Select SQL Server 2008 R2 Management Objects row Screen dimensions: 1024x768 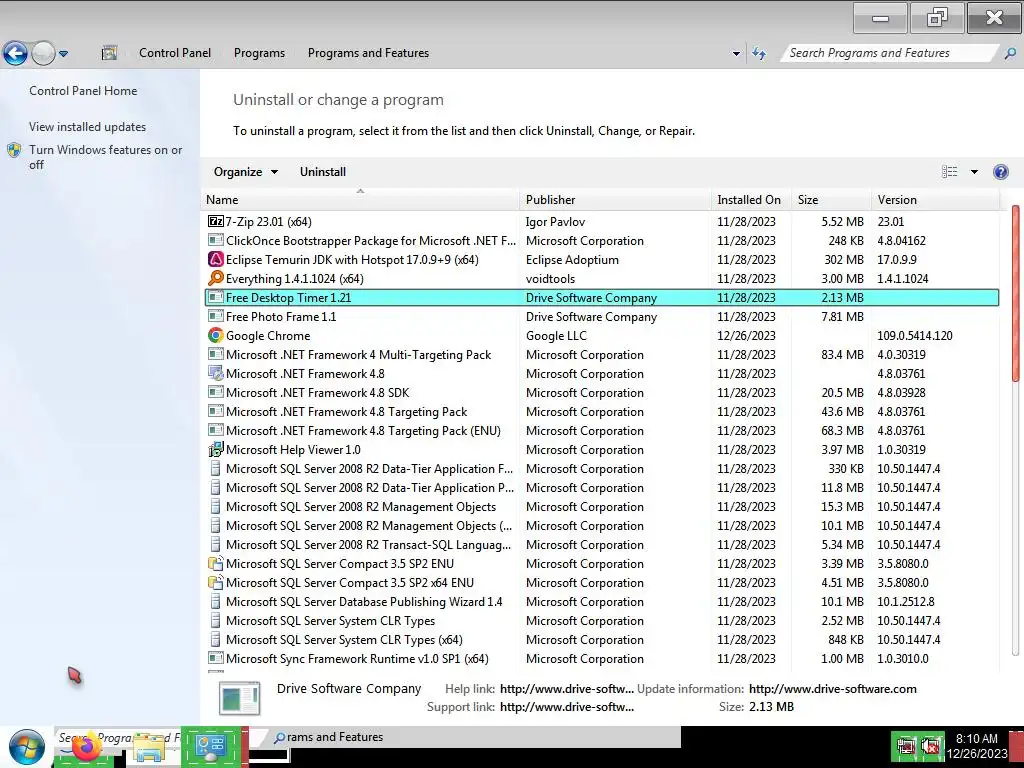coord(602,506)
